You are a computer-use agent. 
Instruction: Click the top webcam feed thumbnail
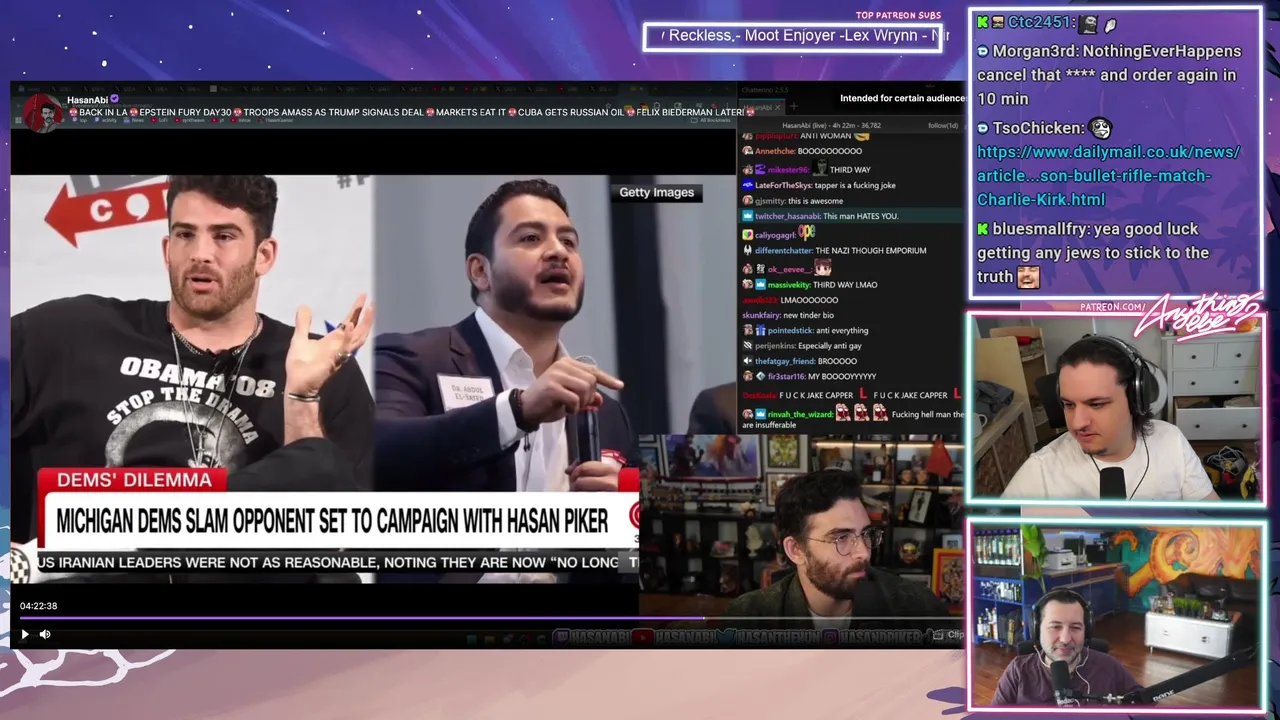(x=1115, y=408)
